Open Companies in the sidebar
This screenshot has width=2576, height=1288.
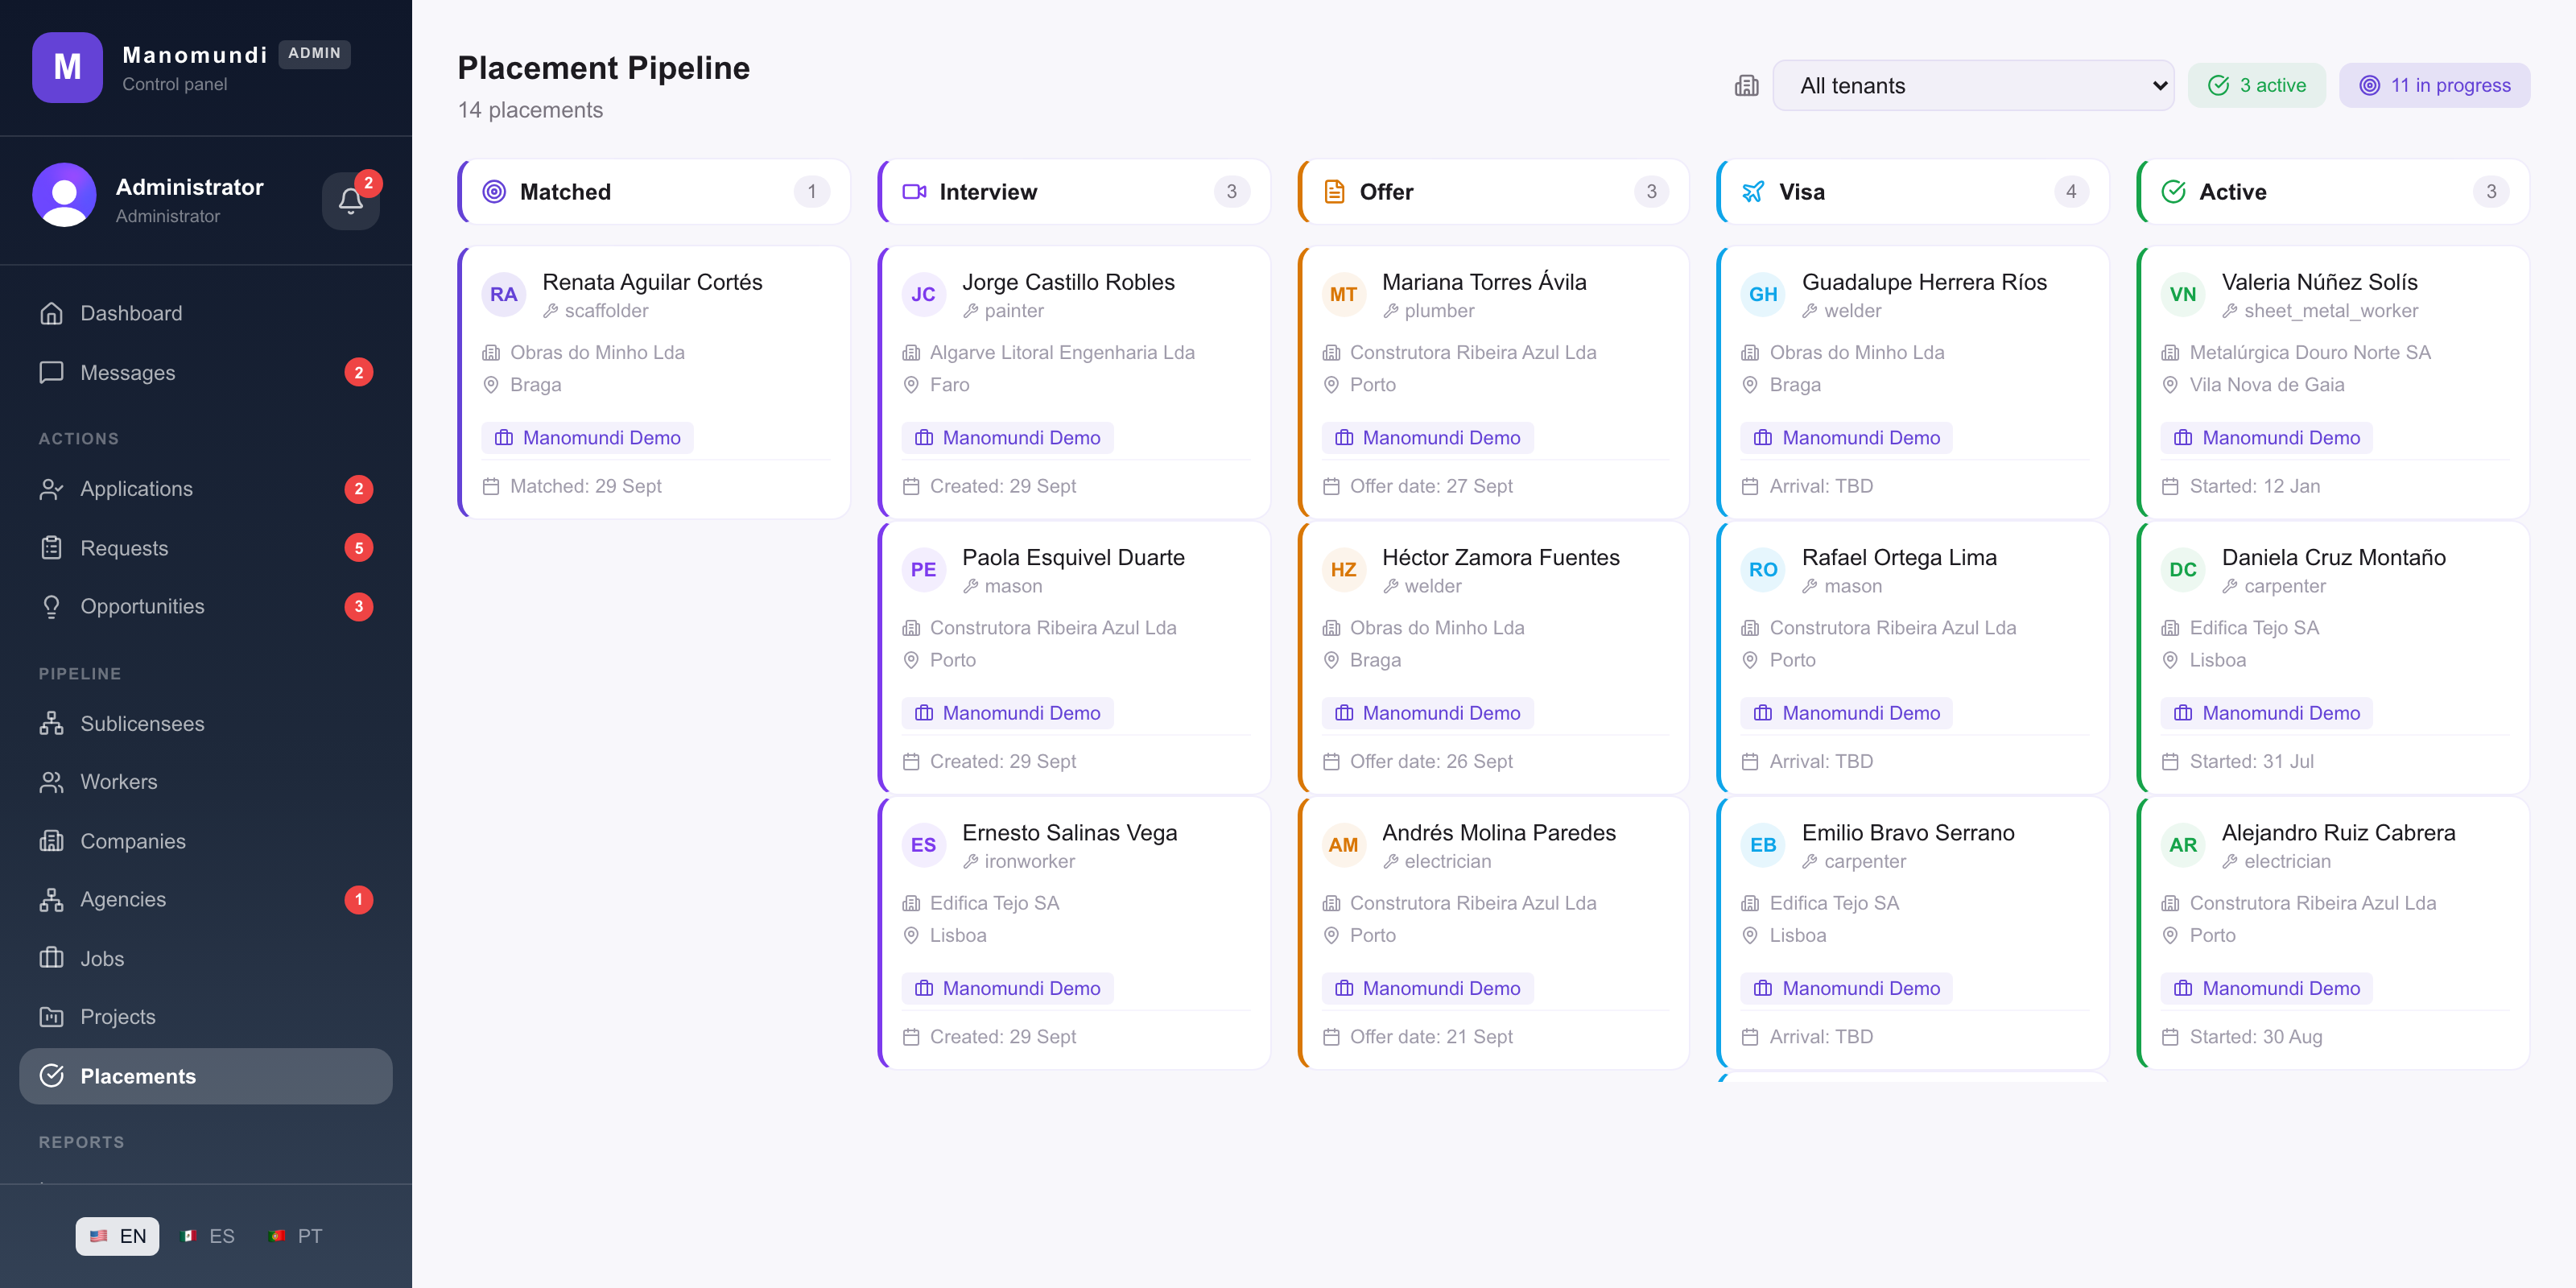click(206, 842)
